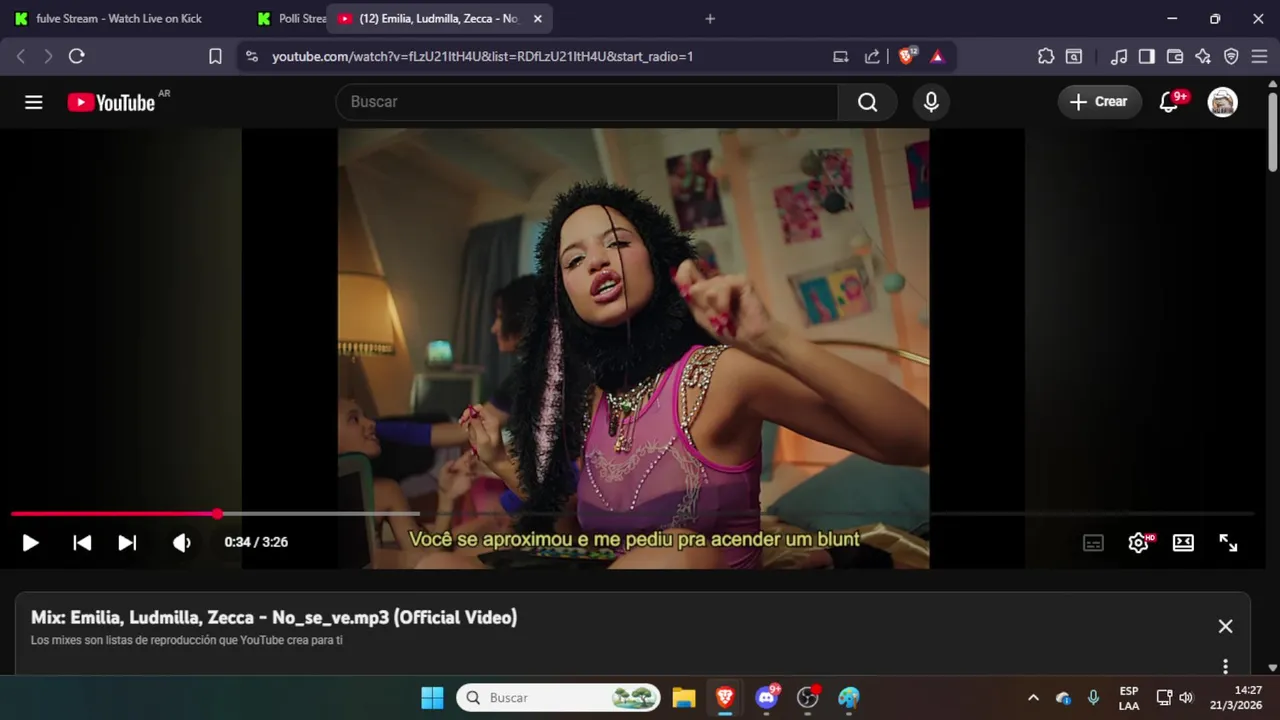Click the page vertical scrollbar
The width and height of the screenshot is (1280, 720).
1272,130
